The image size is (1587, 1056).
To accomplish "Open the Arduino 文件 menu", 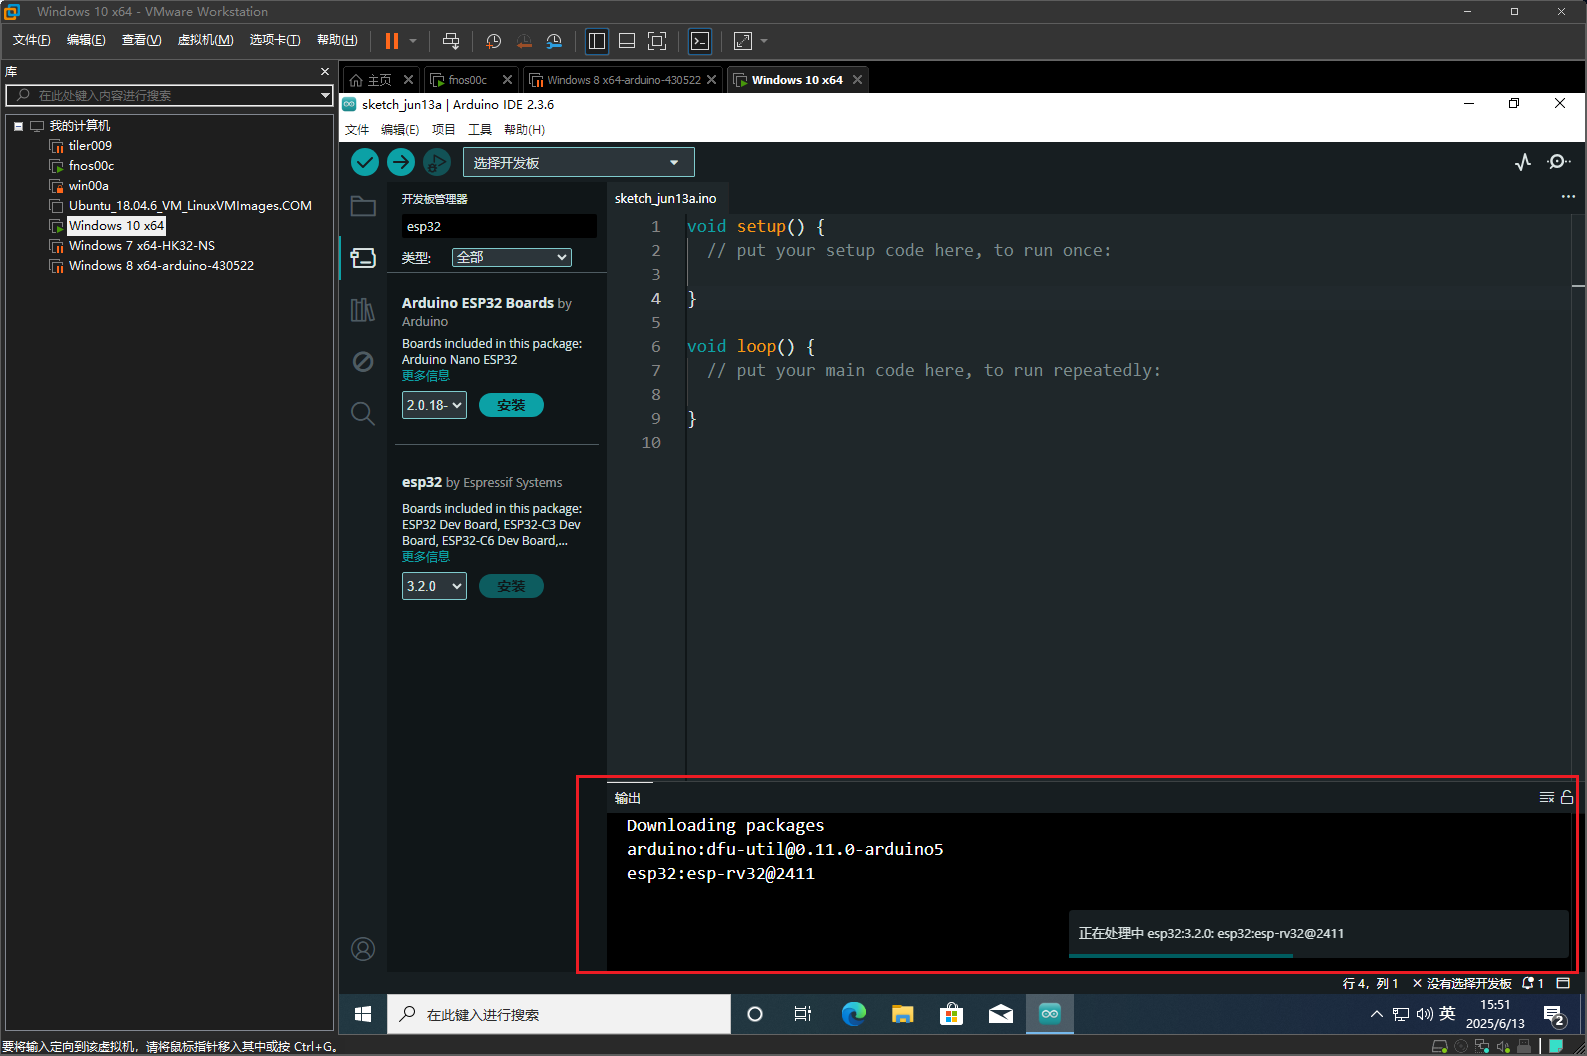I will [x=357, y=130].
